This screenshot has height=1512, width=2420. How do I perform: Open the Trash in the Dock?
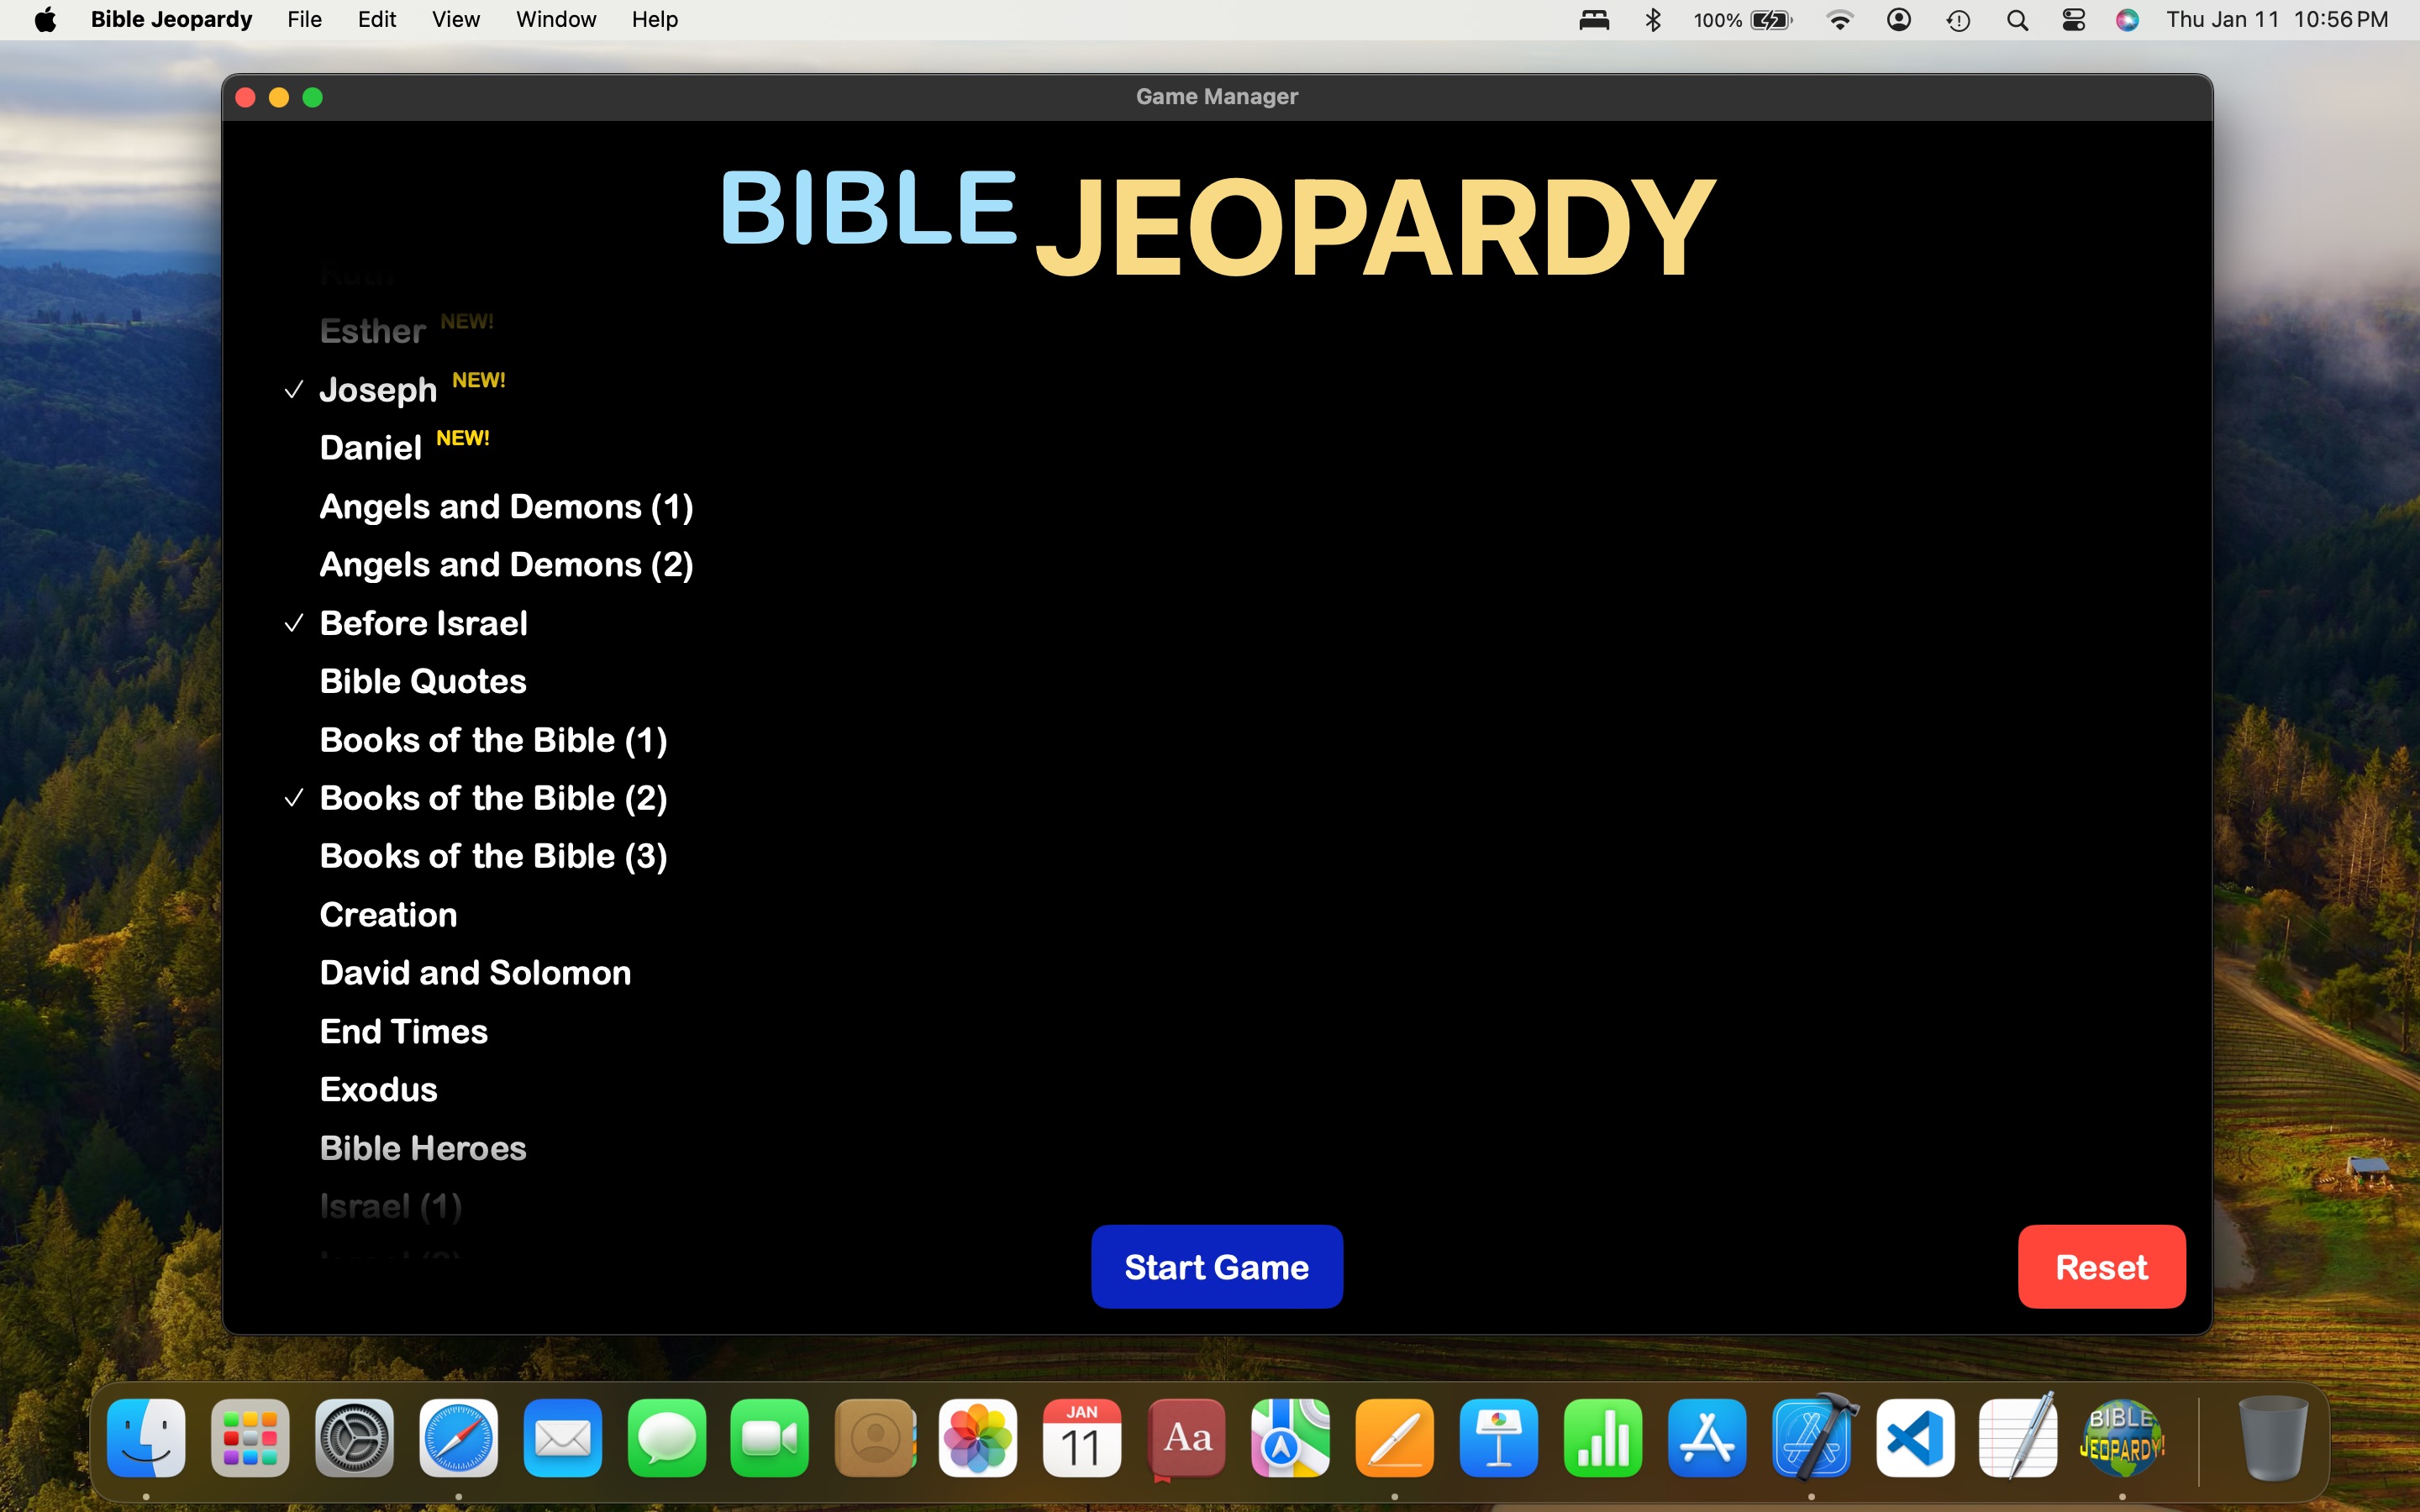pyautogui.click(x=2273, y=1437)
